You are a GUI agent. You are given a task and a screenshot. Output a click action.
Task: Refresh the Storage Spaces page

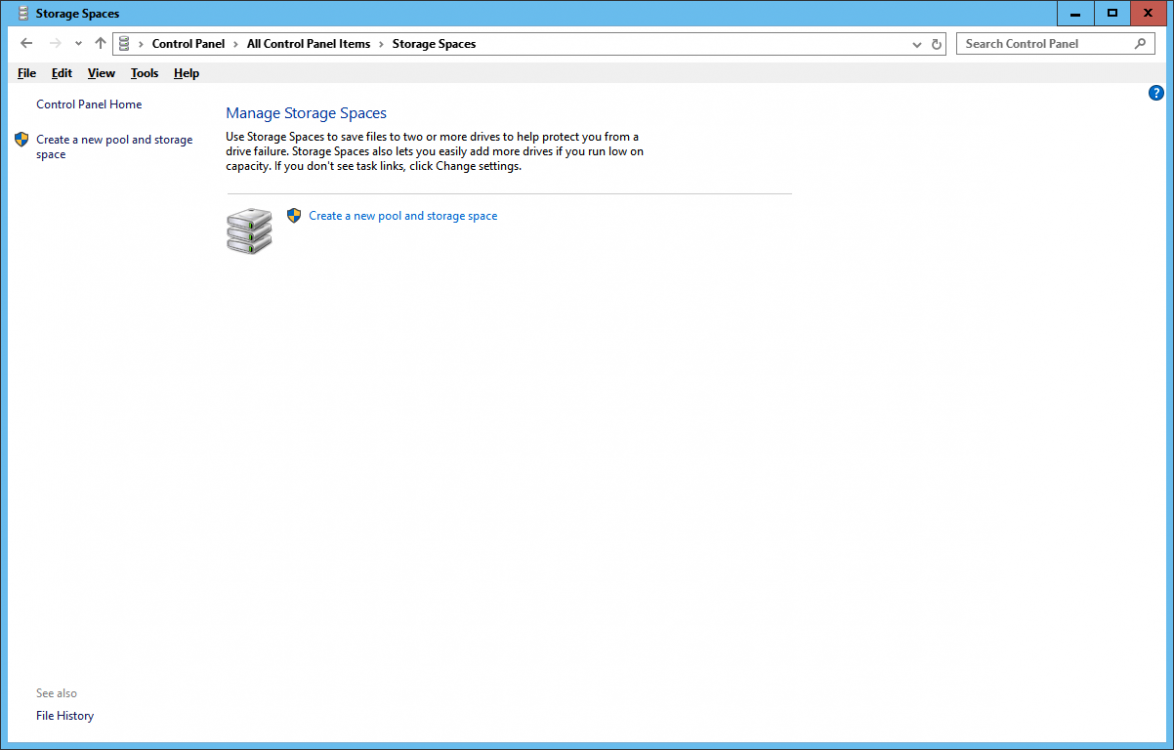(x=936, y=44)
